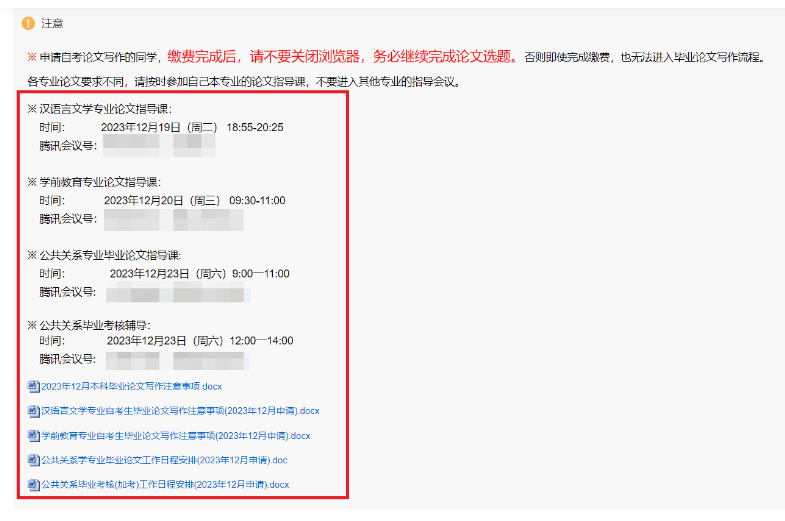Open 公共关系学专业毕业论文工作日程安排 doc link
The width and height of the screenshot is (785, 521).
pyautogui.click(x=164, y=460)
